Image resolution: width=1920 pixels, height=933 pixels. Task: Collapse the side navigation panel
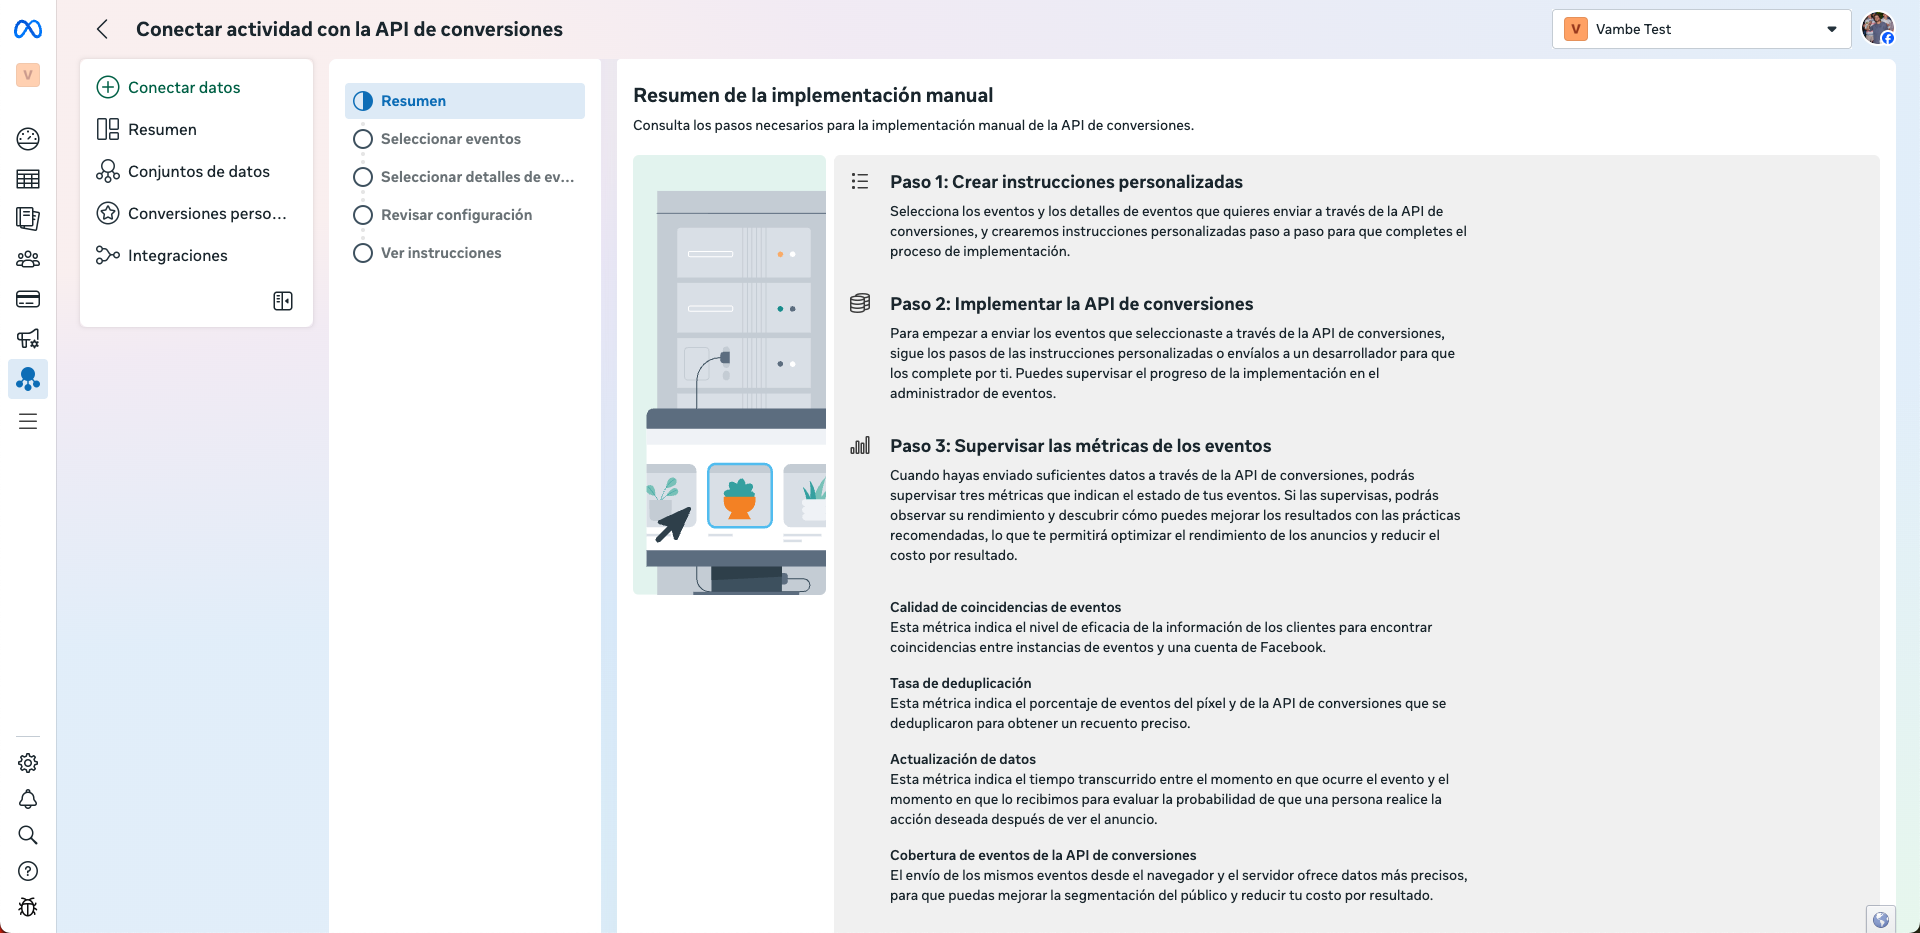coord(283,301)
